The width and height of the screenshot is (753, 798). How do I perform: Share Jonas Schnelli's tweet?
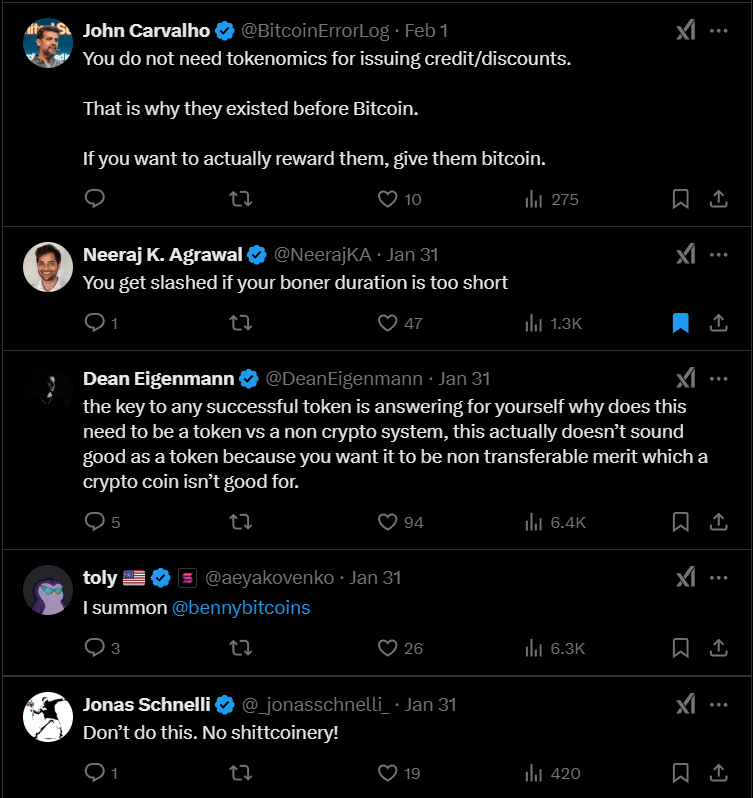pos(718,773)
